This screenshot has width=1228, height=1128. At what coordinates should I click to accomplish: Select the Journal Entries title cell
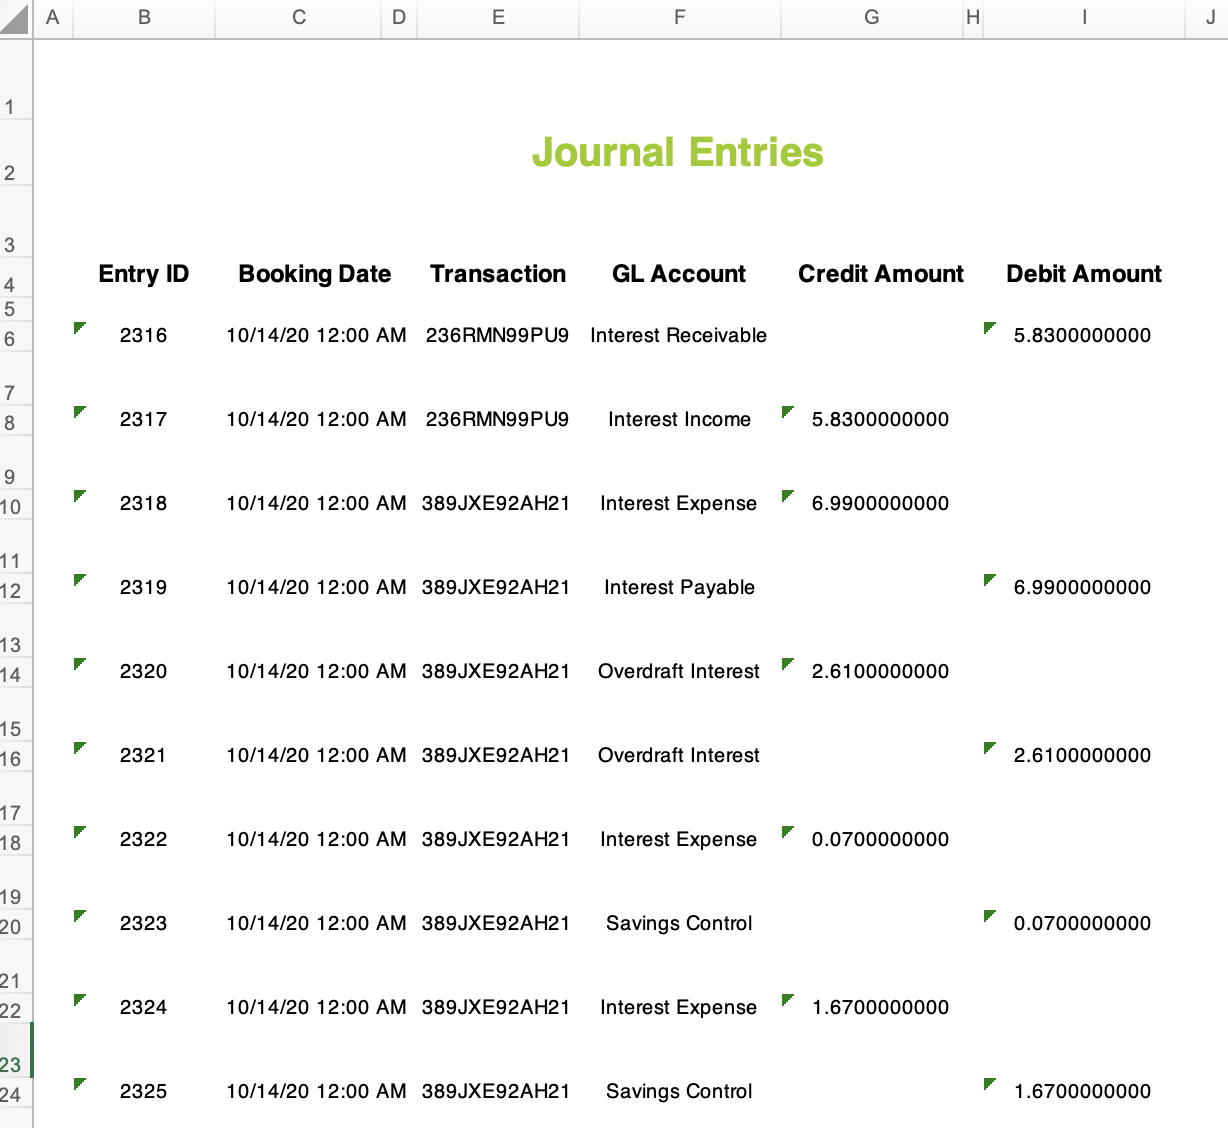(x=679, y=154)
